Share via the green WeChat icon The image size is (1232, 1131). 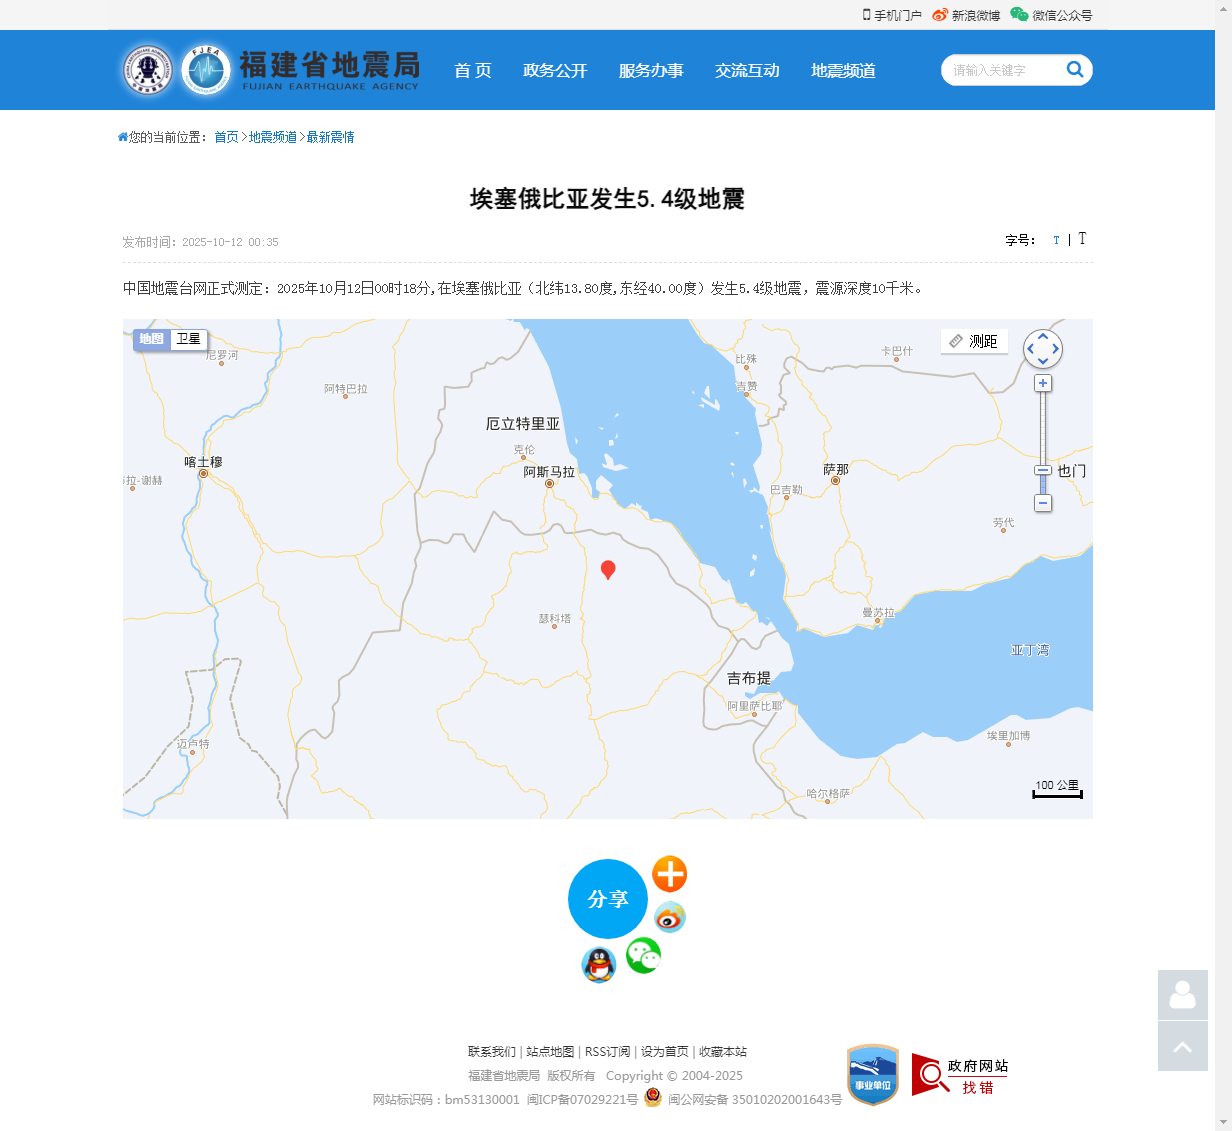click(x=643, y=955)
